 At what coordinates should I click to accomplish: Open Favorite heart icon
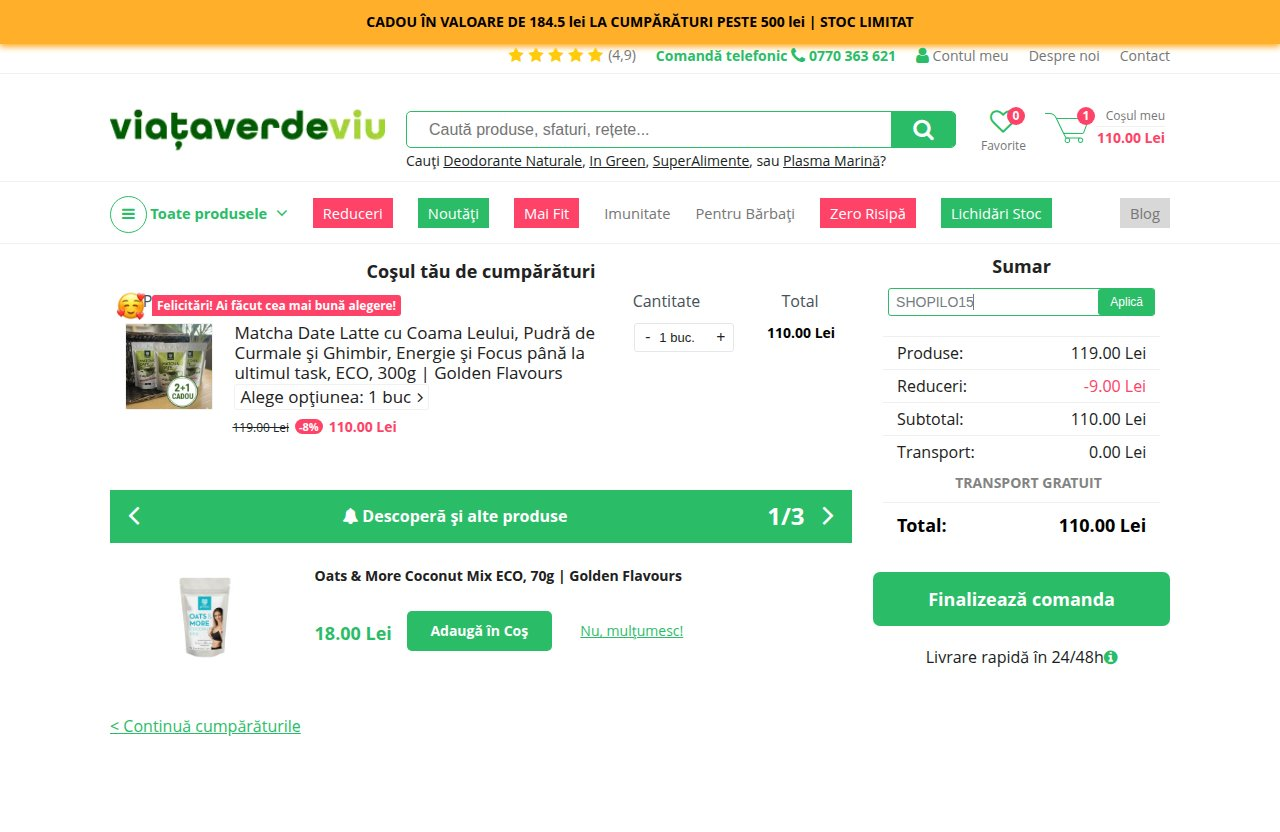[1002, 122]
